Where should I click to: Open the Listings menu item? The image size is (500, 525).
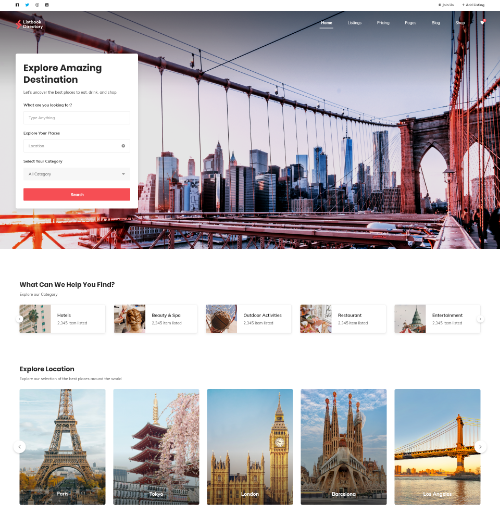355,23
